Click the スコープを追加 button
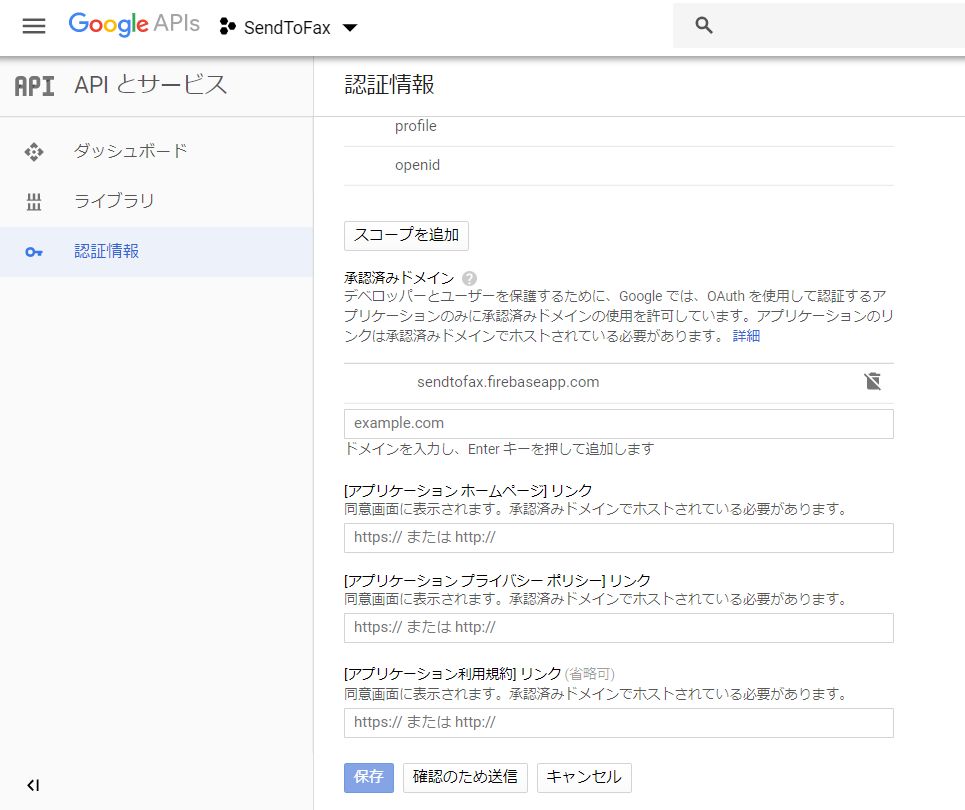Image resolution: width=965 pixels, height=810 pixels. (406, 236)
